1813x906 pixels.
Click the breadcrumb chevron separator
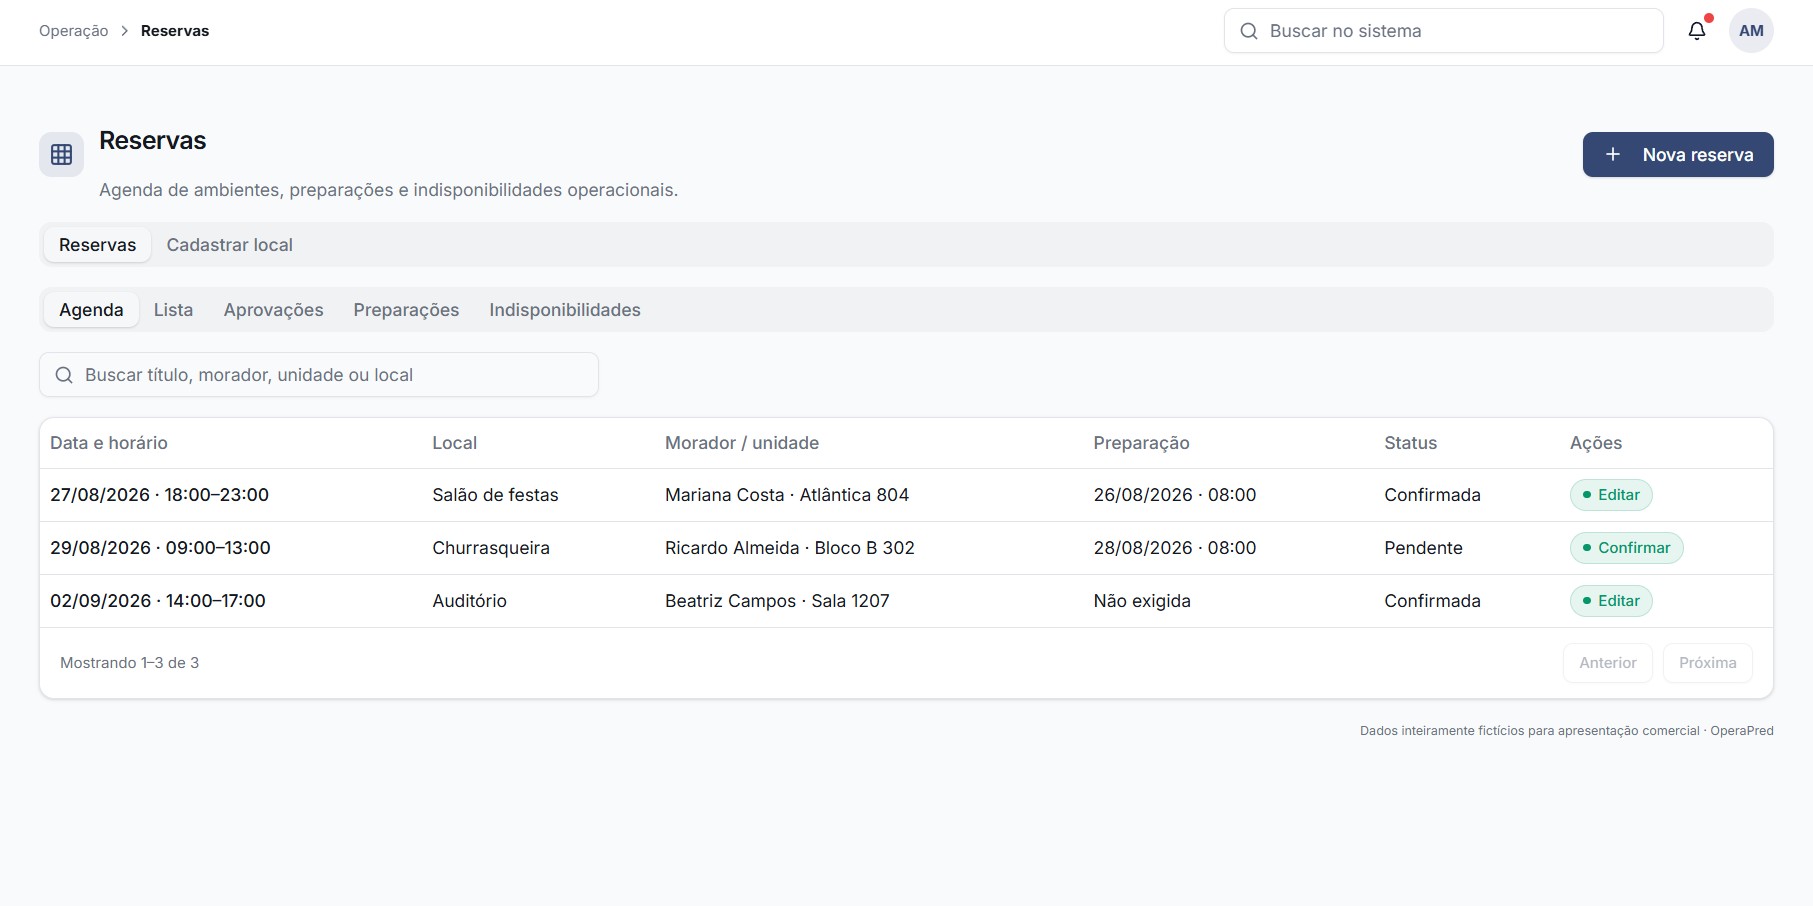(x=125, y=31)
